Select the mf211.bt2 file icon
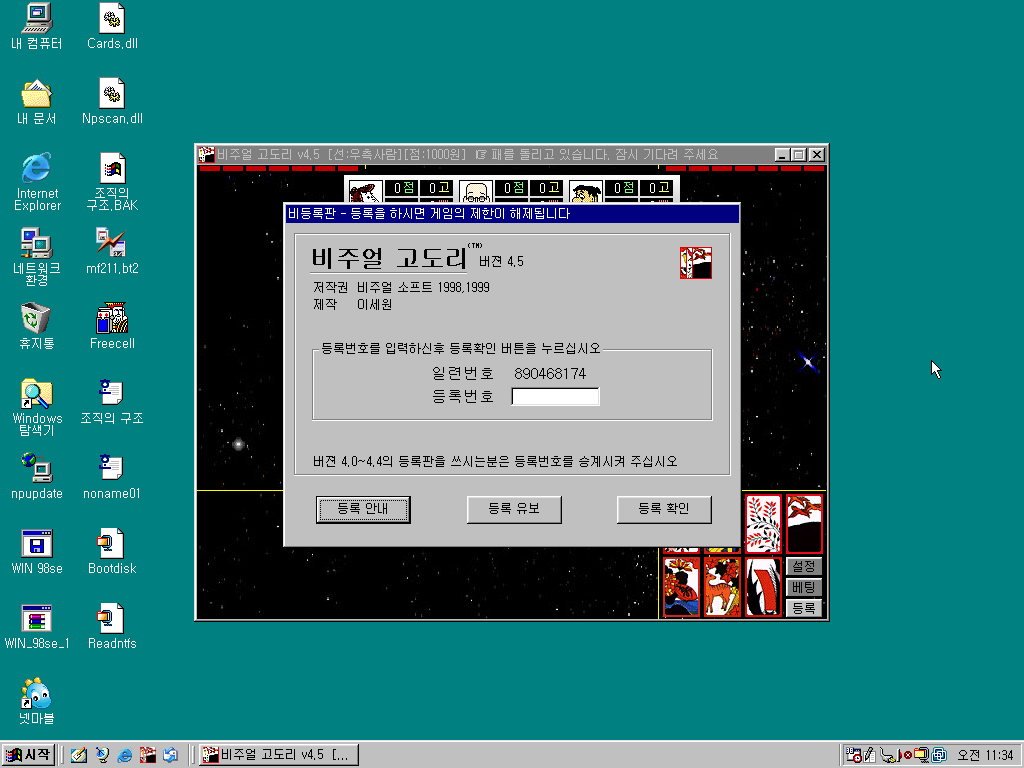This screenshot has height=768, width=1024. click(112, 251)
